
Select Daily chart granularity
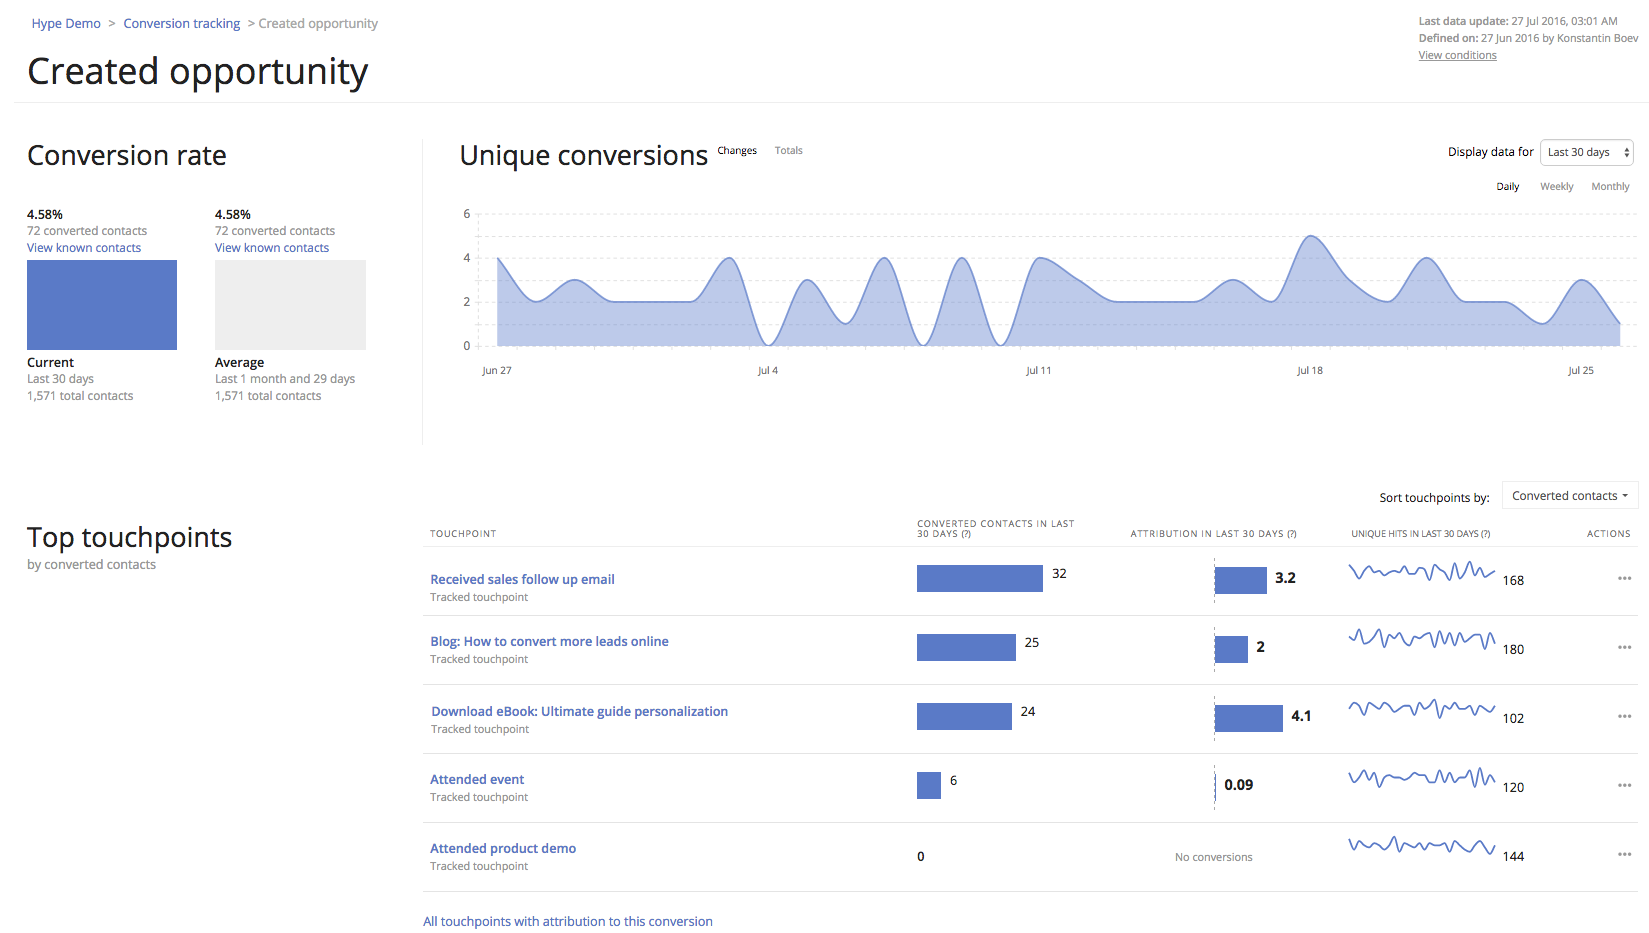point(1507,187)
